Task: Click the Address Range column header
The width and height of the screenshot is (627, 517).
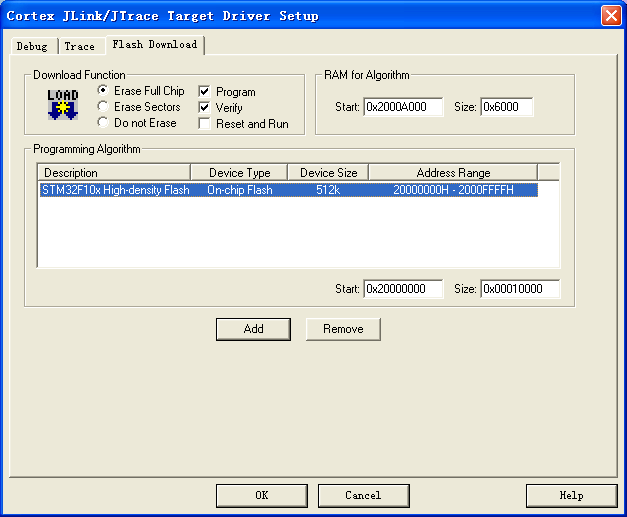Action: [x=453, y=173]
